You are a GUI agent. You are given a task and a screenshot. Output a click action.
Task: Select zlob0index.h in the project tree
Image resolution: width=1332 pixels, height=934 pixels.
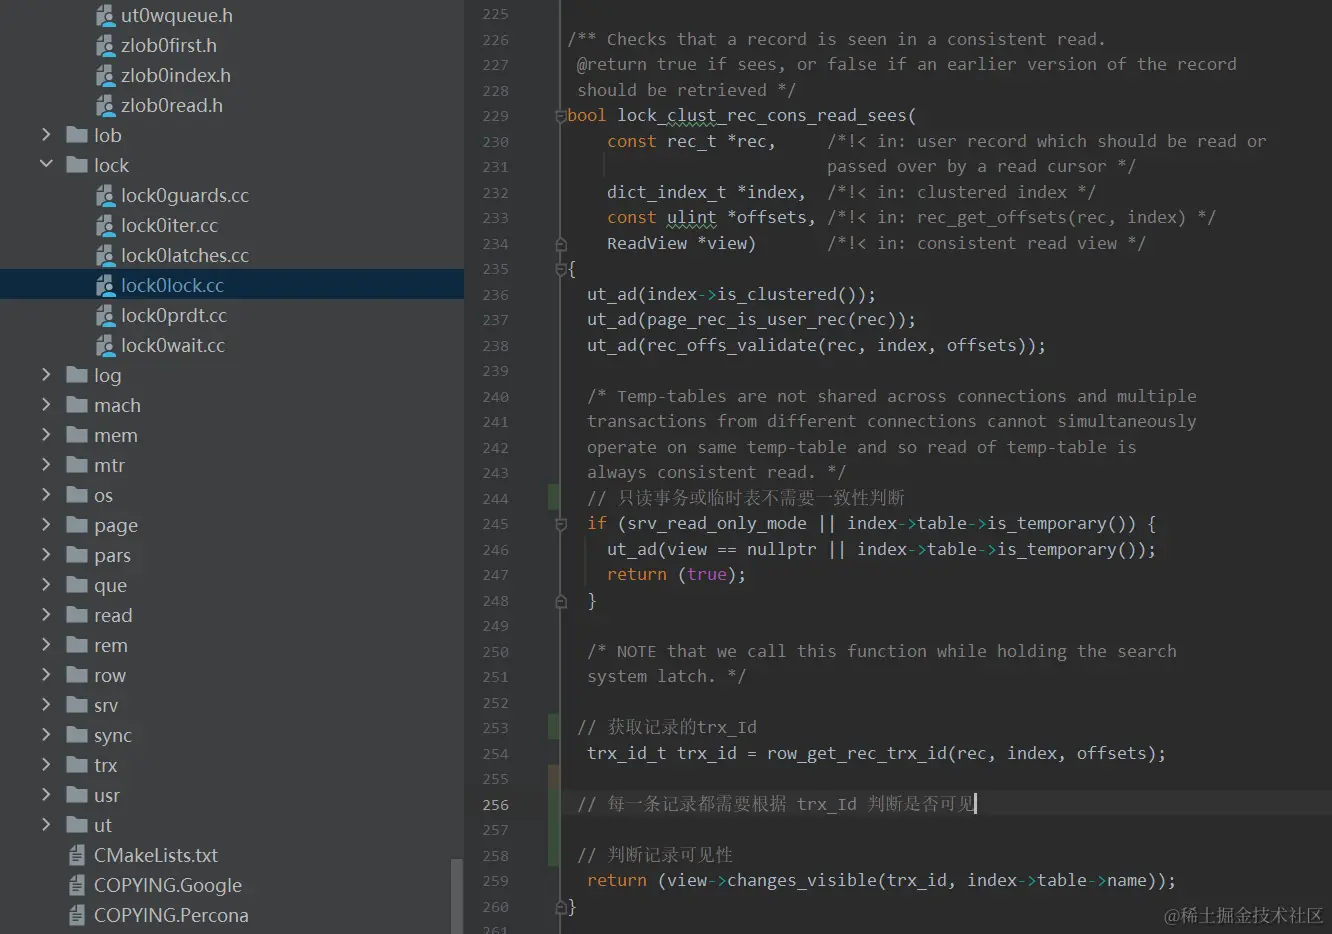176,75
